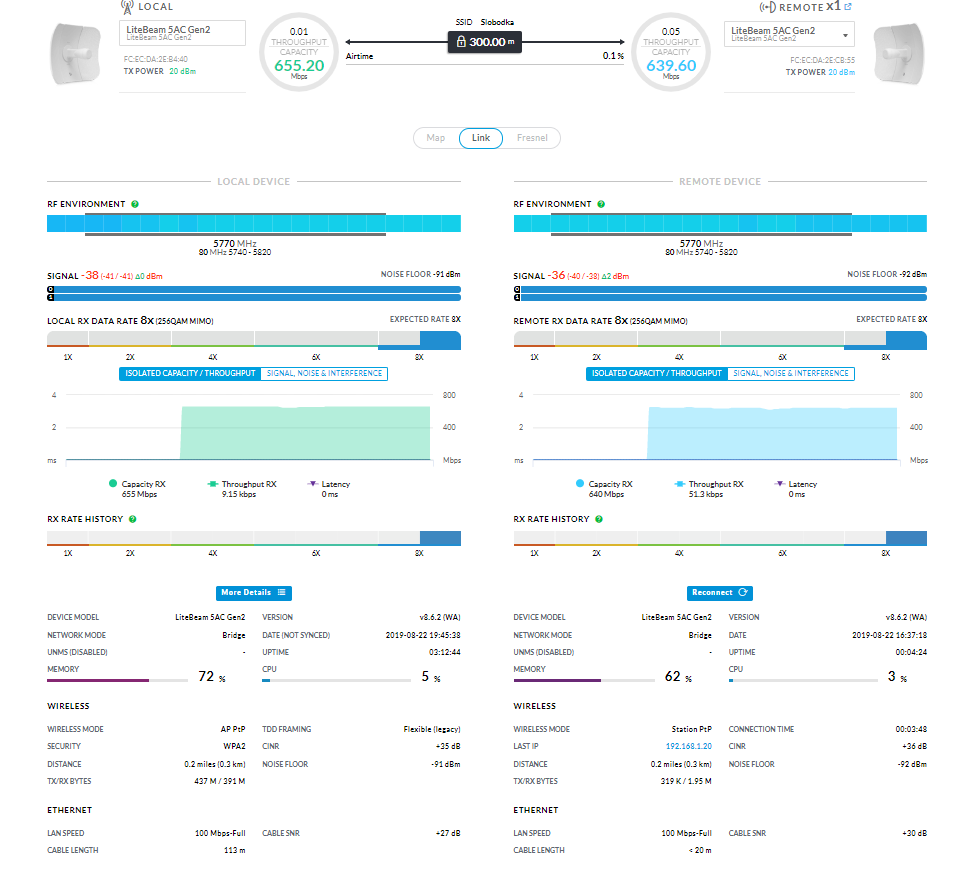Viewport: 968px width, 882px height.
Task: Click the local antenna tower icon
Action: 127,7
